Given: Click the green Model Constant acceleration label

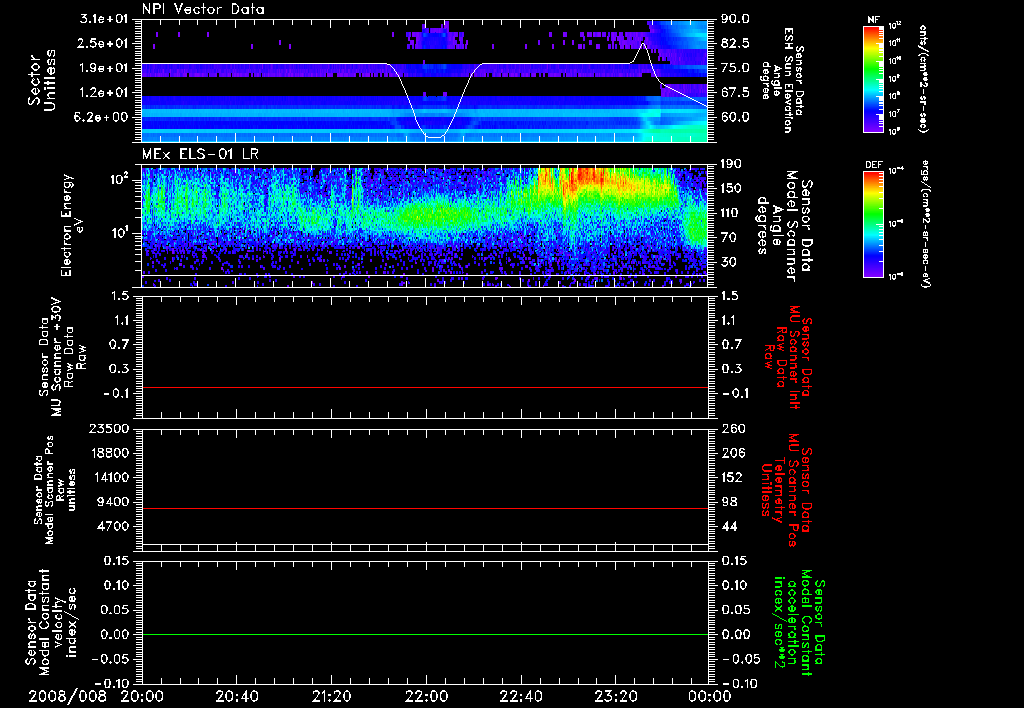Looking at the screenshot, I should [799, 622].
